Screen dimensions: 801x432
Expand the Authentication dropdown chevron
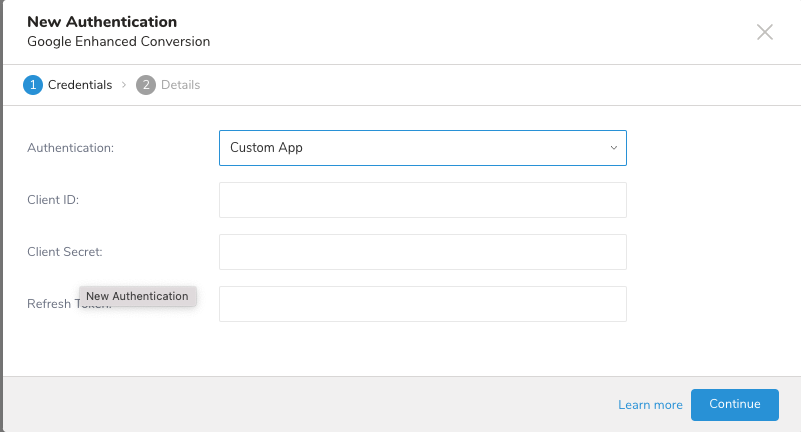(613, 148)
